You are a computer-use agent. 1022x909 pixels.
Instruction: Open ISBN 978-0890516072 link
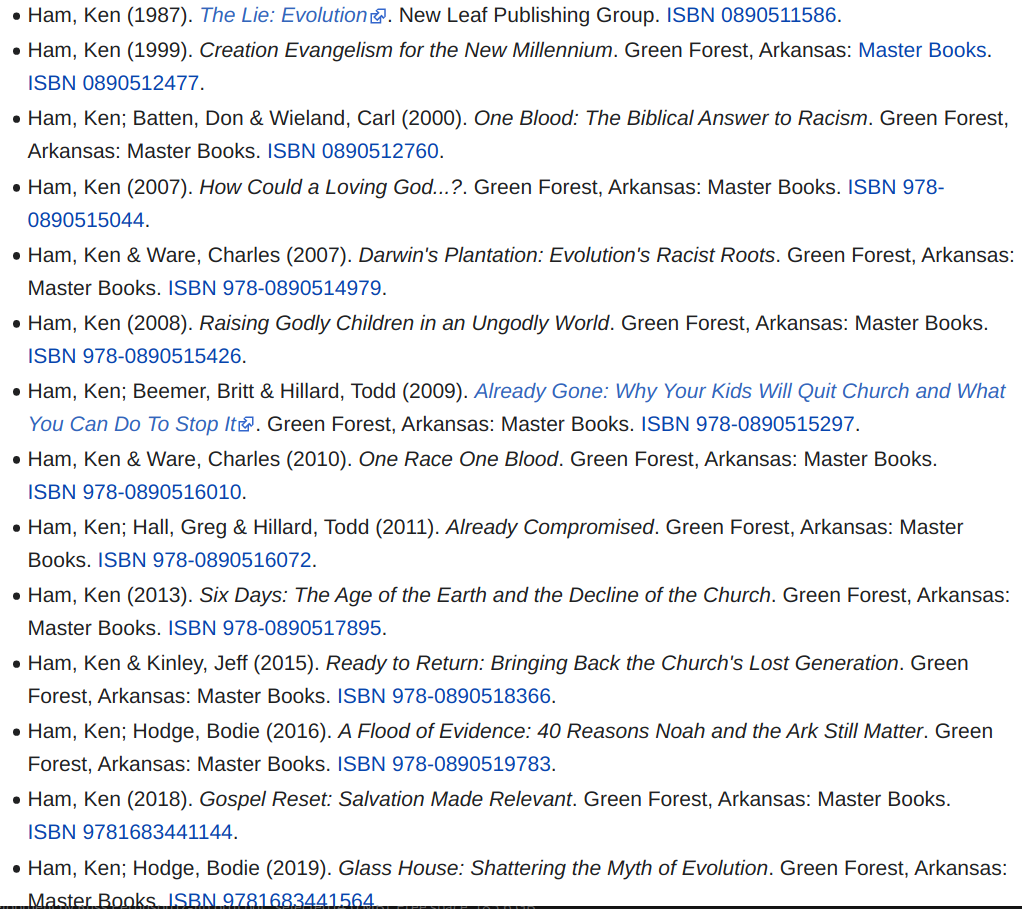click(x=205, y=560)
